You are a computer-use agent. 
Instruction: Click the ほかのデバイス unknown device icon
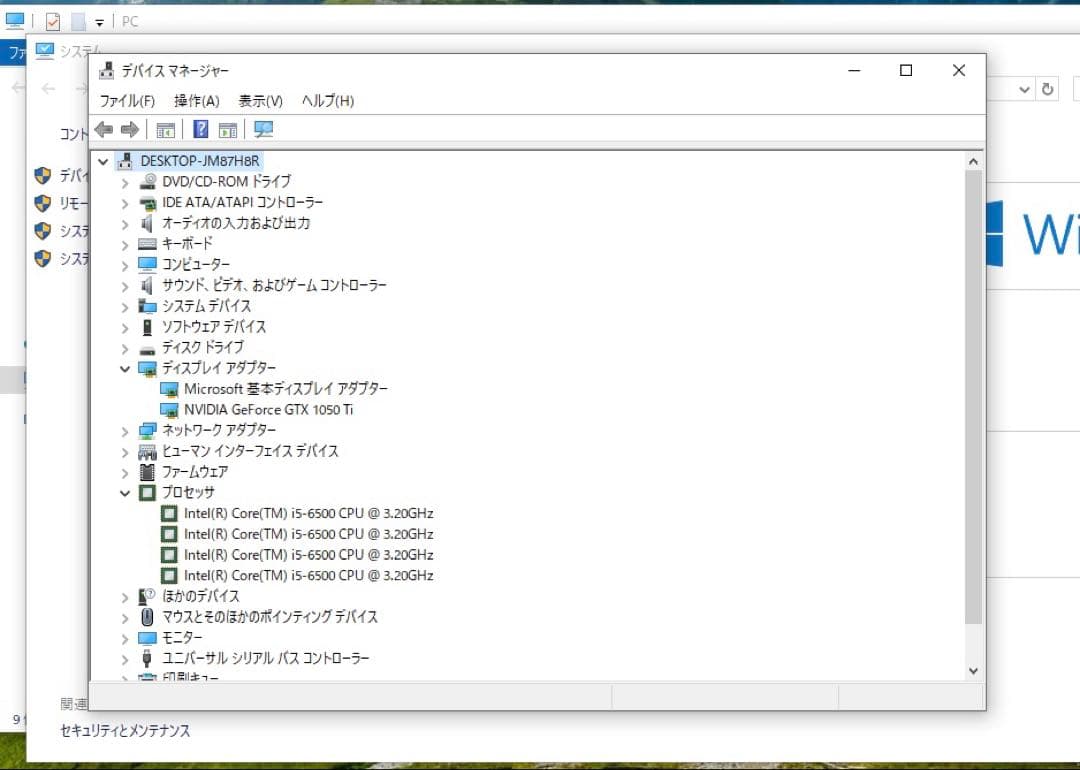click(x=147, y=596)
